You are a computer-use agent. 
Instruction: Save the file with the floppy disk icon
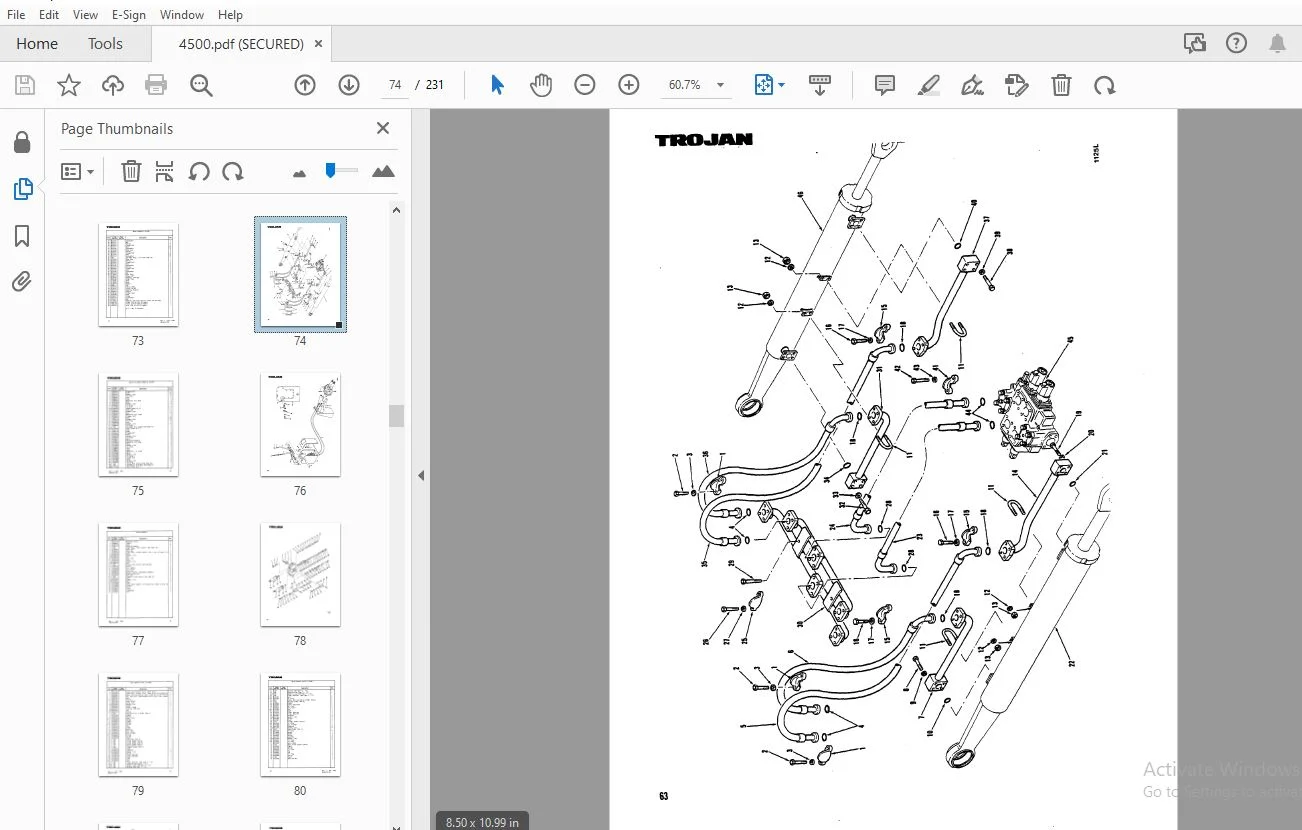tap(25, 85)
